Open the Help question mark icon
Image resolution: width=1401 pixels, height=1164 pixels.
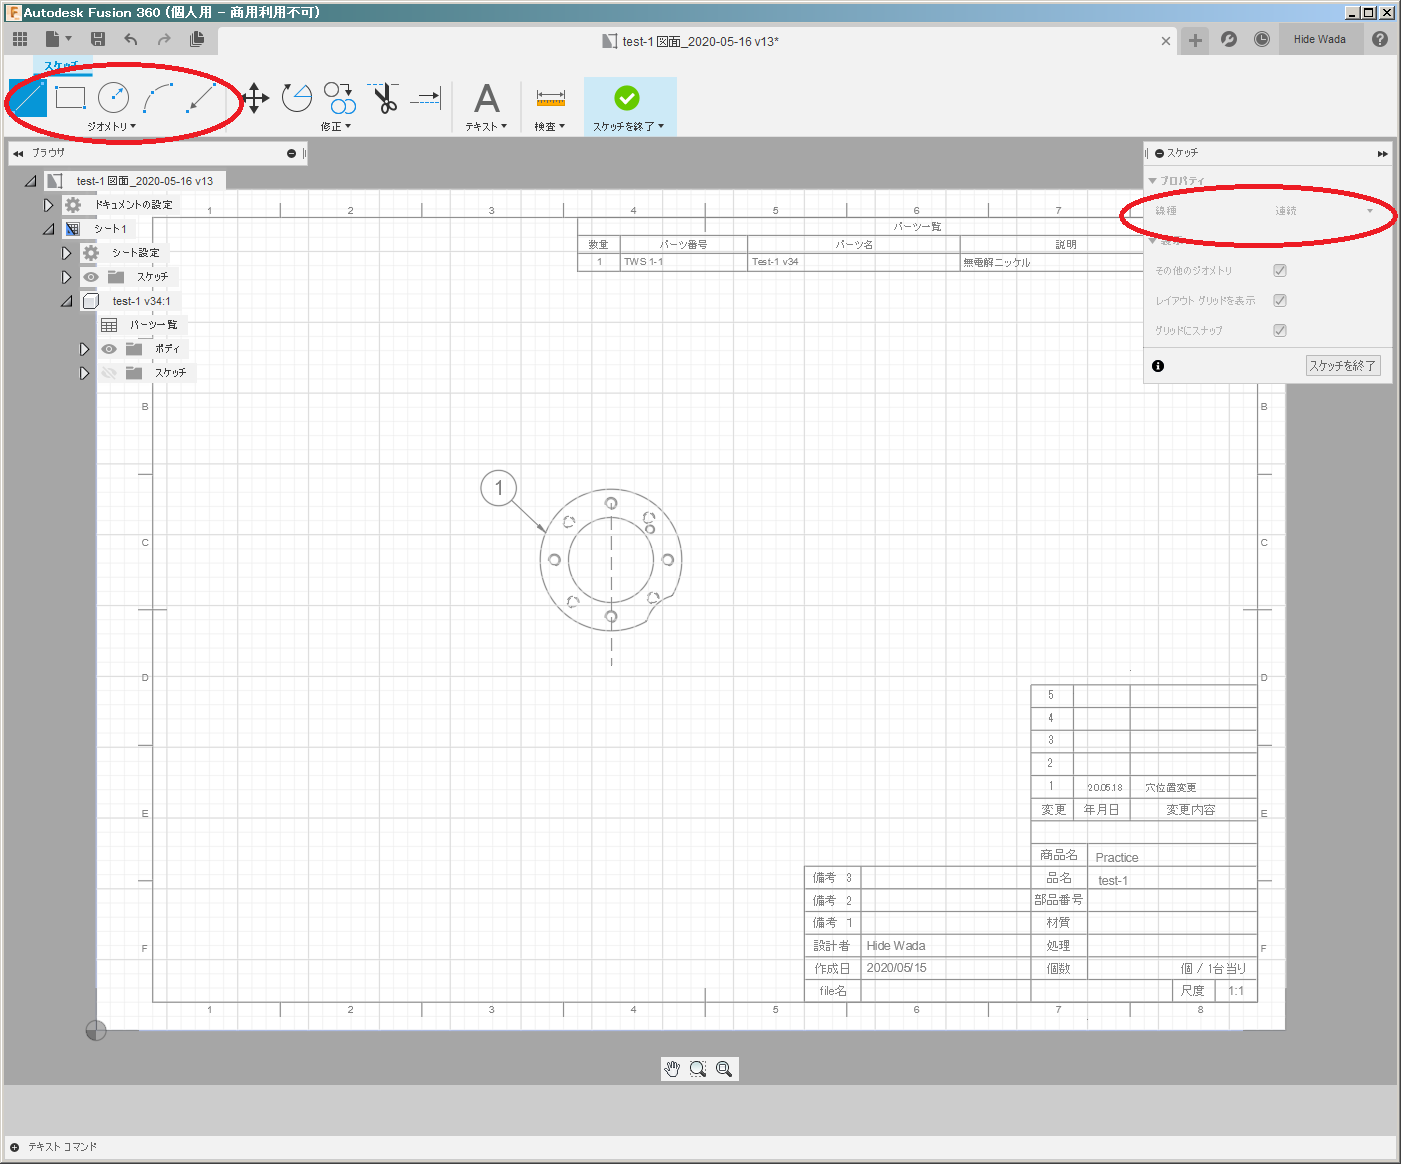(1380, 39)
